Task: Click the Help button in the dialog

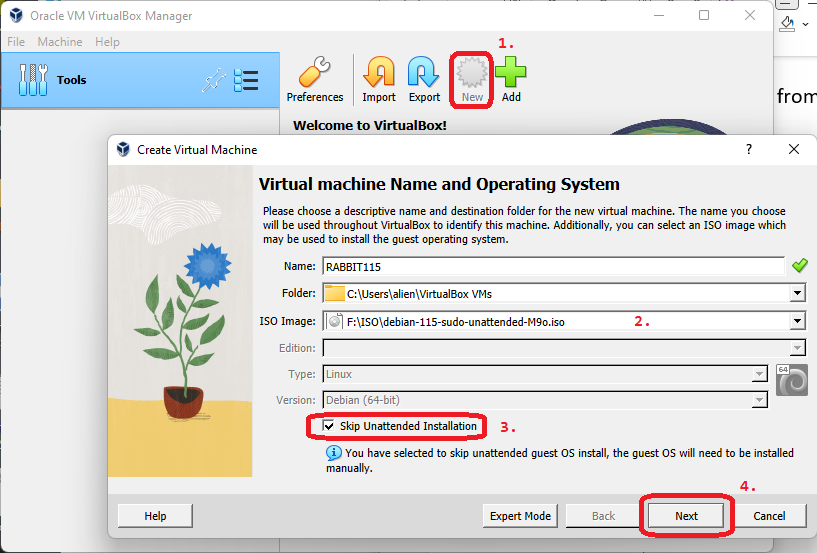Action: point(155,516)
